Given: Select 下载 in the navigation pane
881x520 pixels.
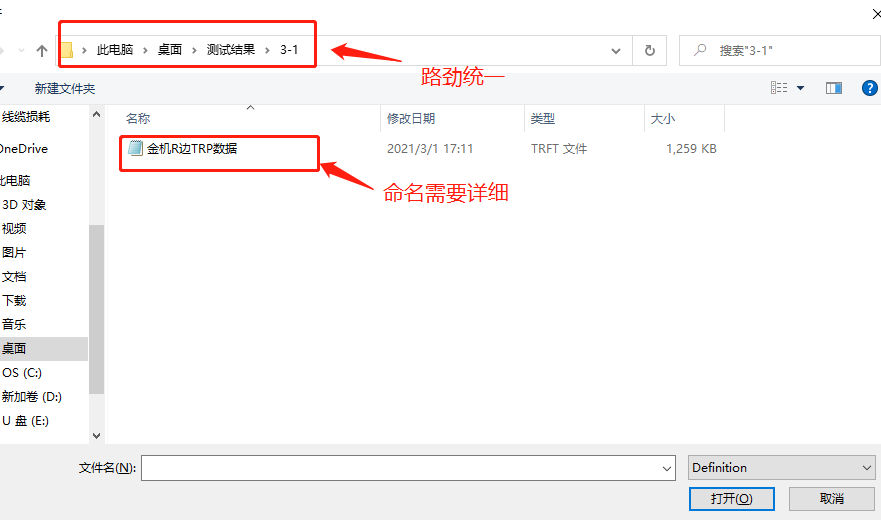Looking at the screenshot, I should [x=14, y=300].
